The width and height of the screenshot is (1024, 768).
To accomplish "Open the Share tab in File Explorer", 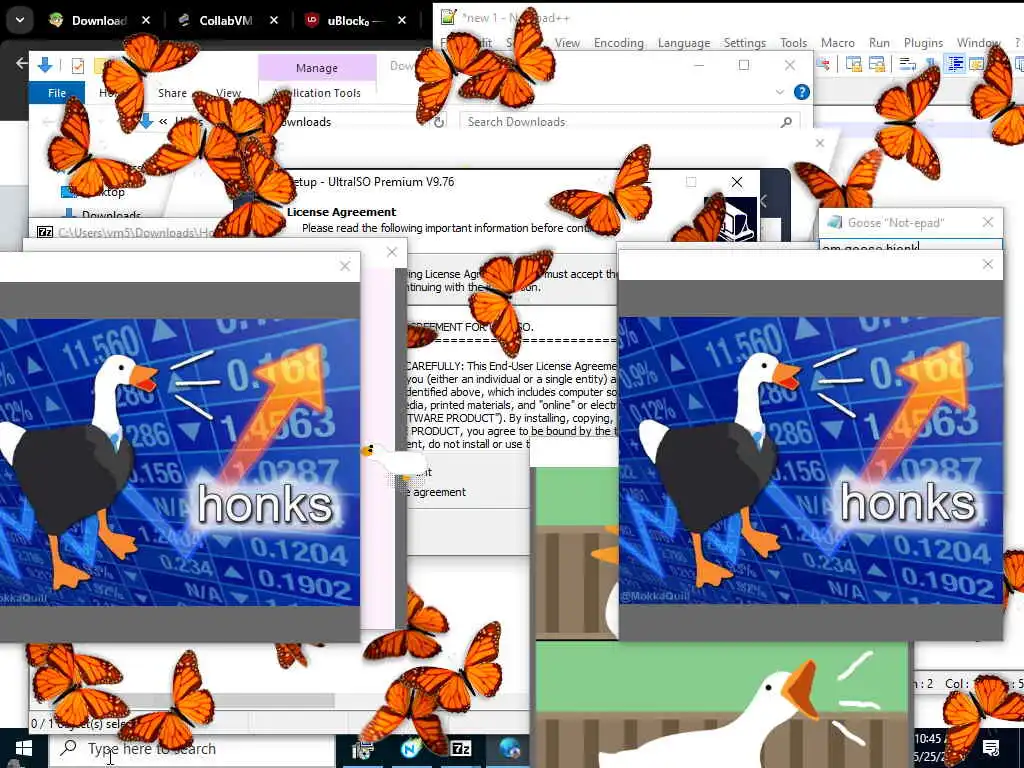I will (172, 93).
